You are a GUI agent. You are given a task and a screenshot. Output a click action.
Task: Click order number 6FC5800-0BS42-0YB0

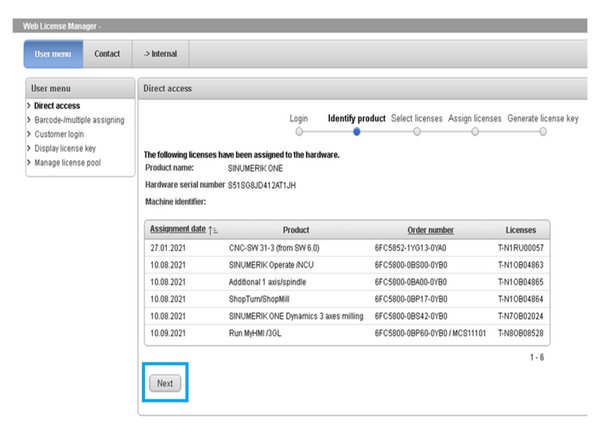411,316
